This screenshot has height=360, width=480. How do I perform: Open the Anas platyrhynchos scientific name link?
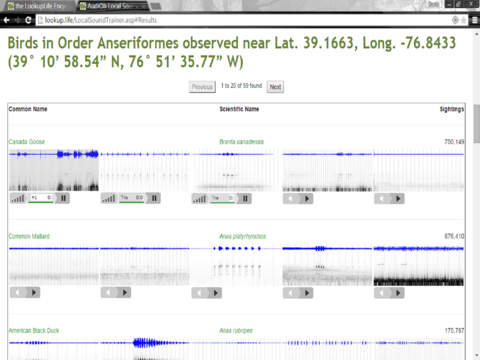pos(243,236)
